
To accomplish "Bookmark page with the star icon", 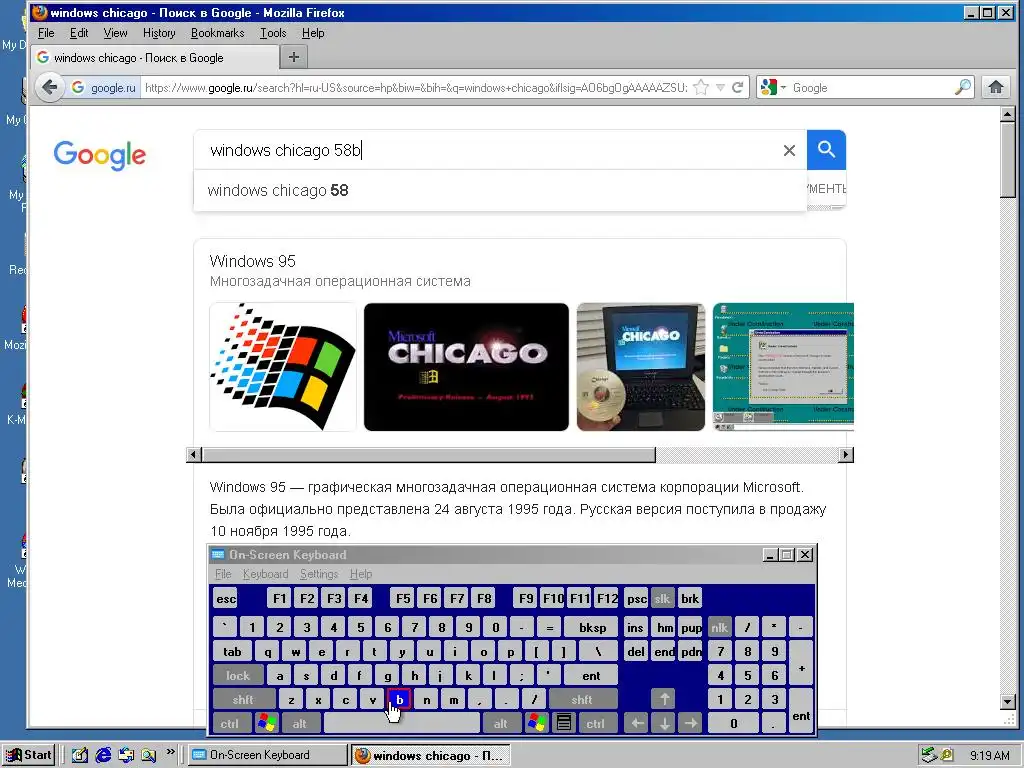I will click(x=701, y=88).
